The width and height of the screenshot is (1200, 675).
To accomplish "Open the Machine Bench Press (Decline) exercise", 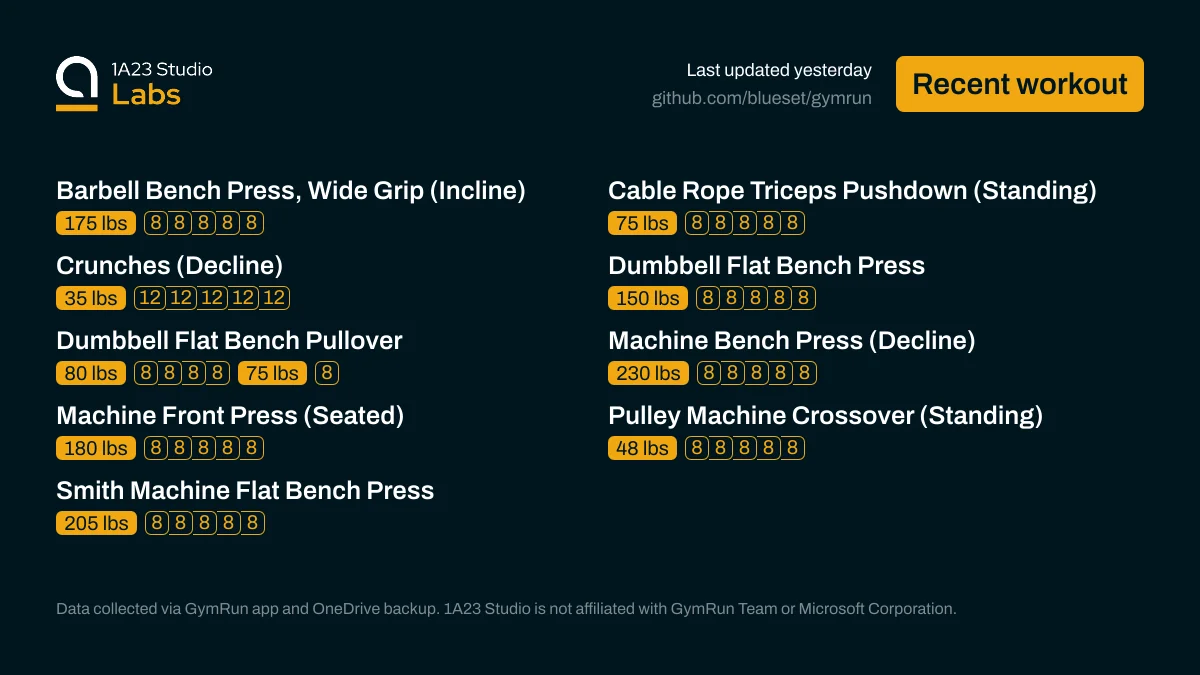I will (x=791, y=340).
